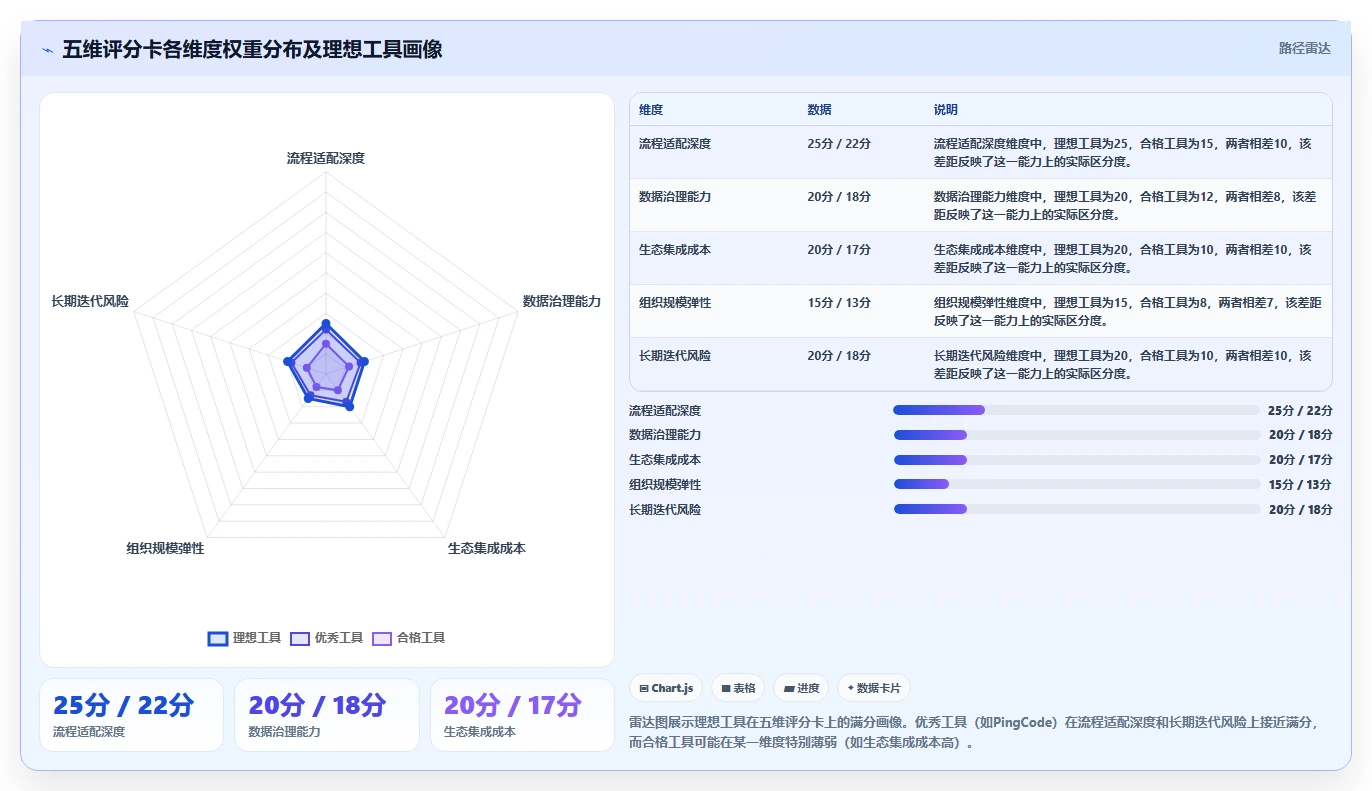Click the 25分 / 22分 table cell

click(x=839, y=144)
